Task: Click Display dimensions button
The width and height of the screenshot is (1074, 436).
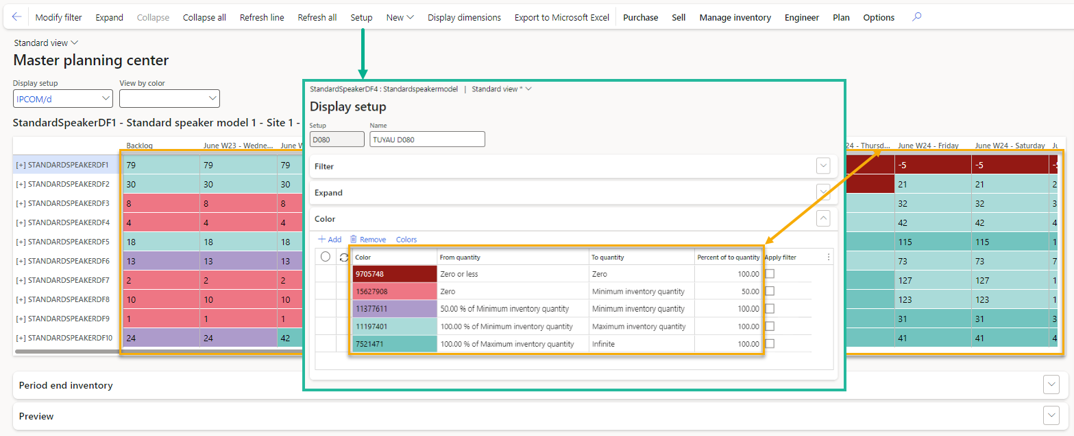Action: point(464,18)
